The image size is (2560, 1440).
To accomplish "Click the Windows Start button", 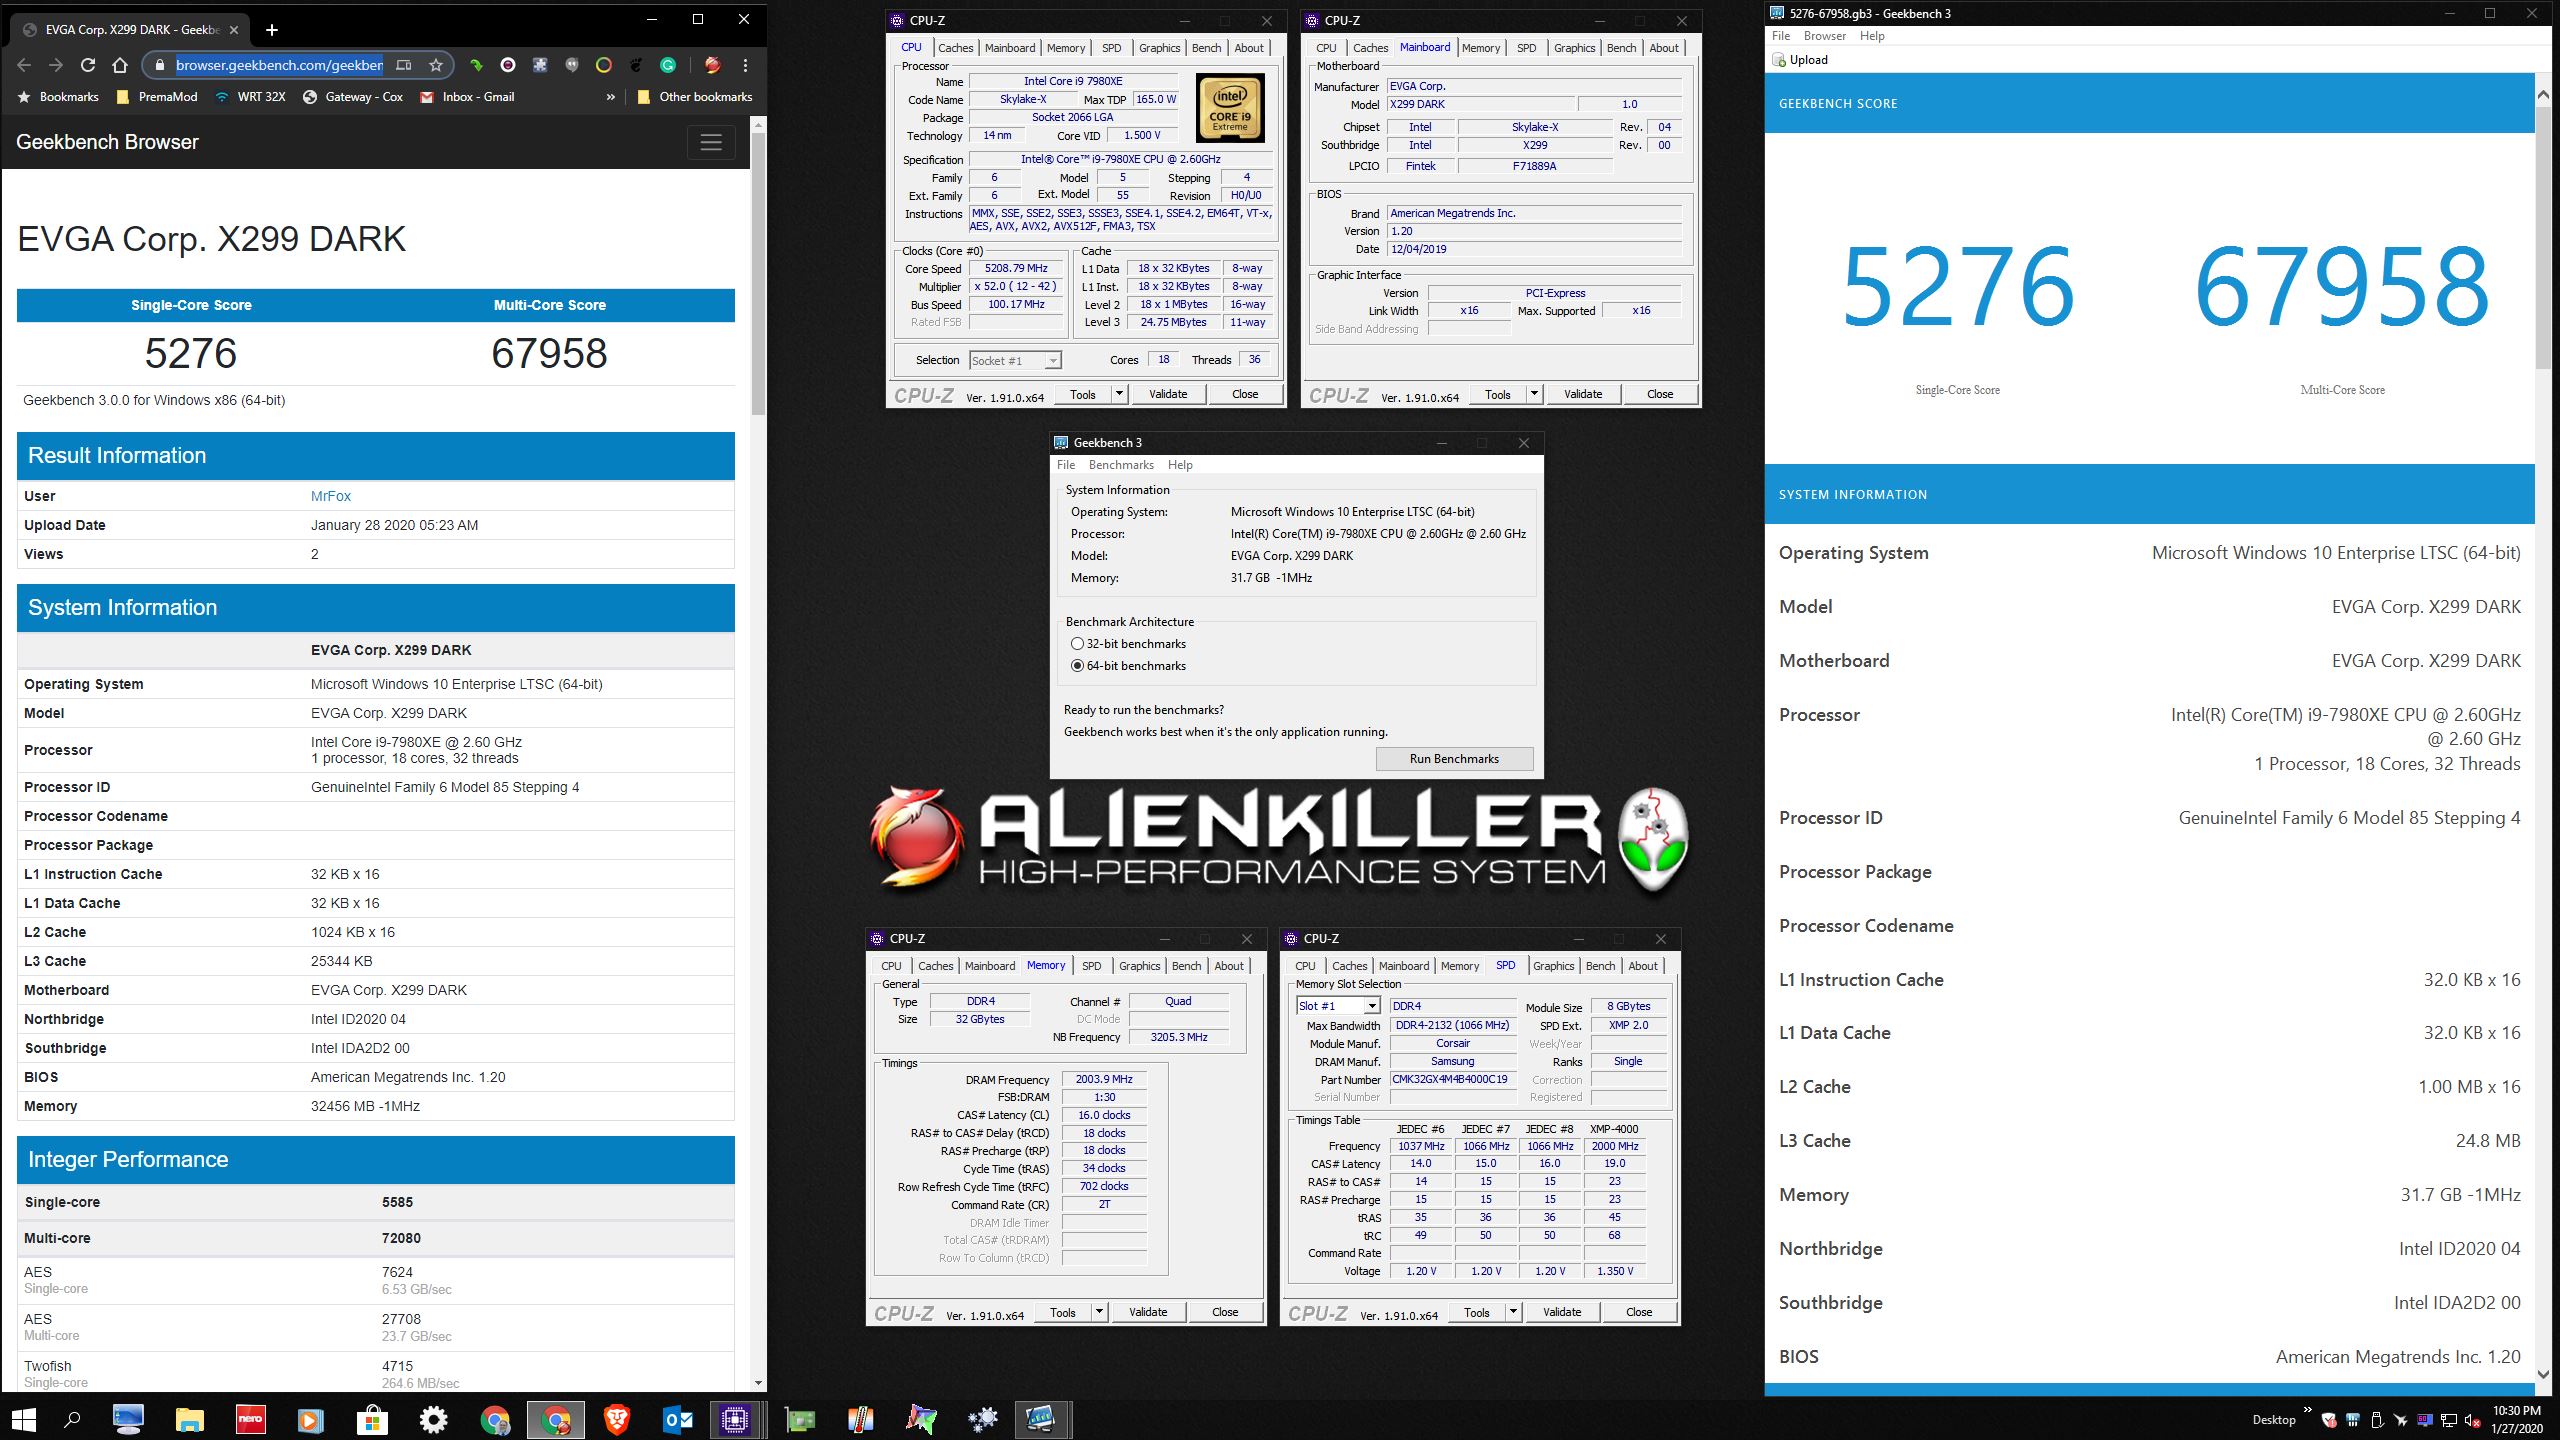I will (23, 1419).
